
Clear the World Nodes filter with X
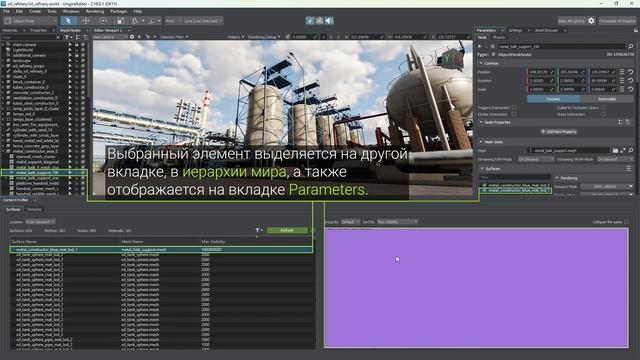[x=58, y=37]
